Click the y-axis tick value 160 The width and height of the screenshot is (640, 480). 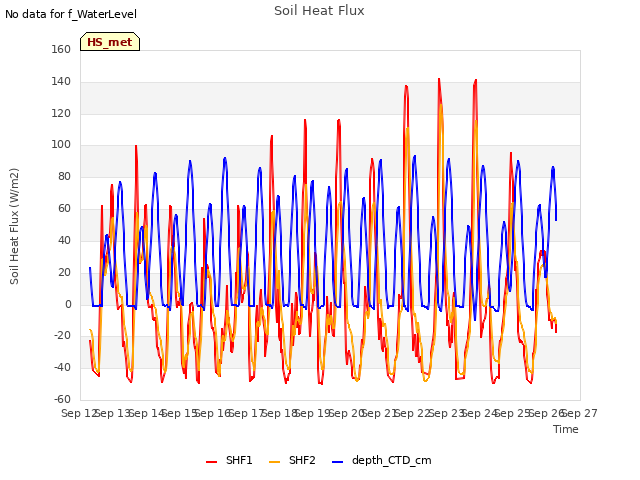[61, 49]
